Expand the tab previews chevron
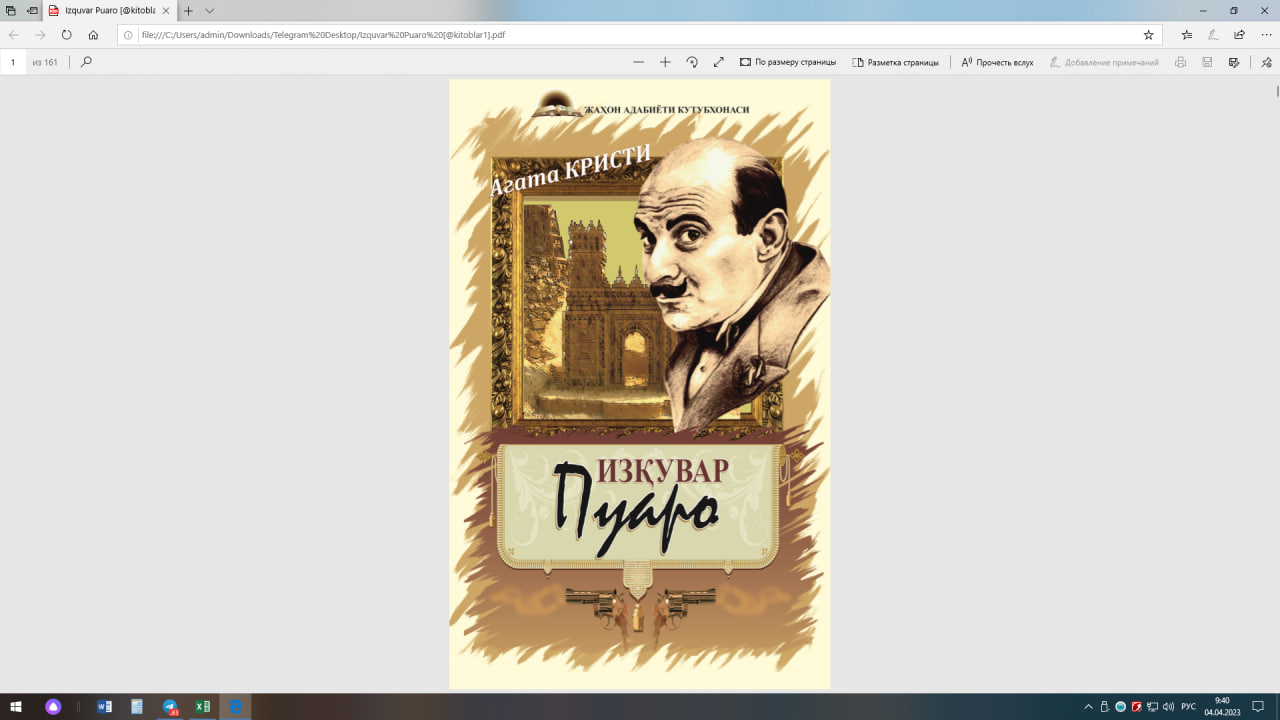Screen dimensions: 1280x720 pos(209,10)
